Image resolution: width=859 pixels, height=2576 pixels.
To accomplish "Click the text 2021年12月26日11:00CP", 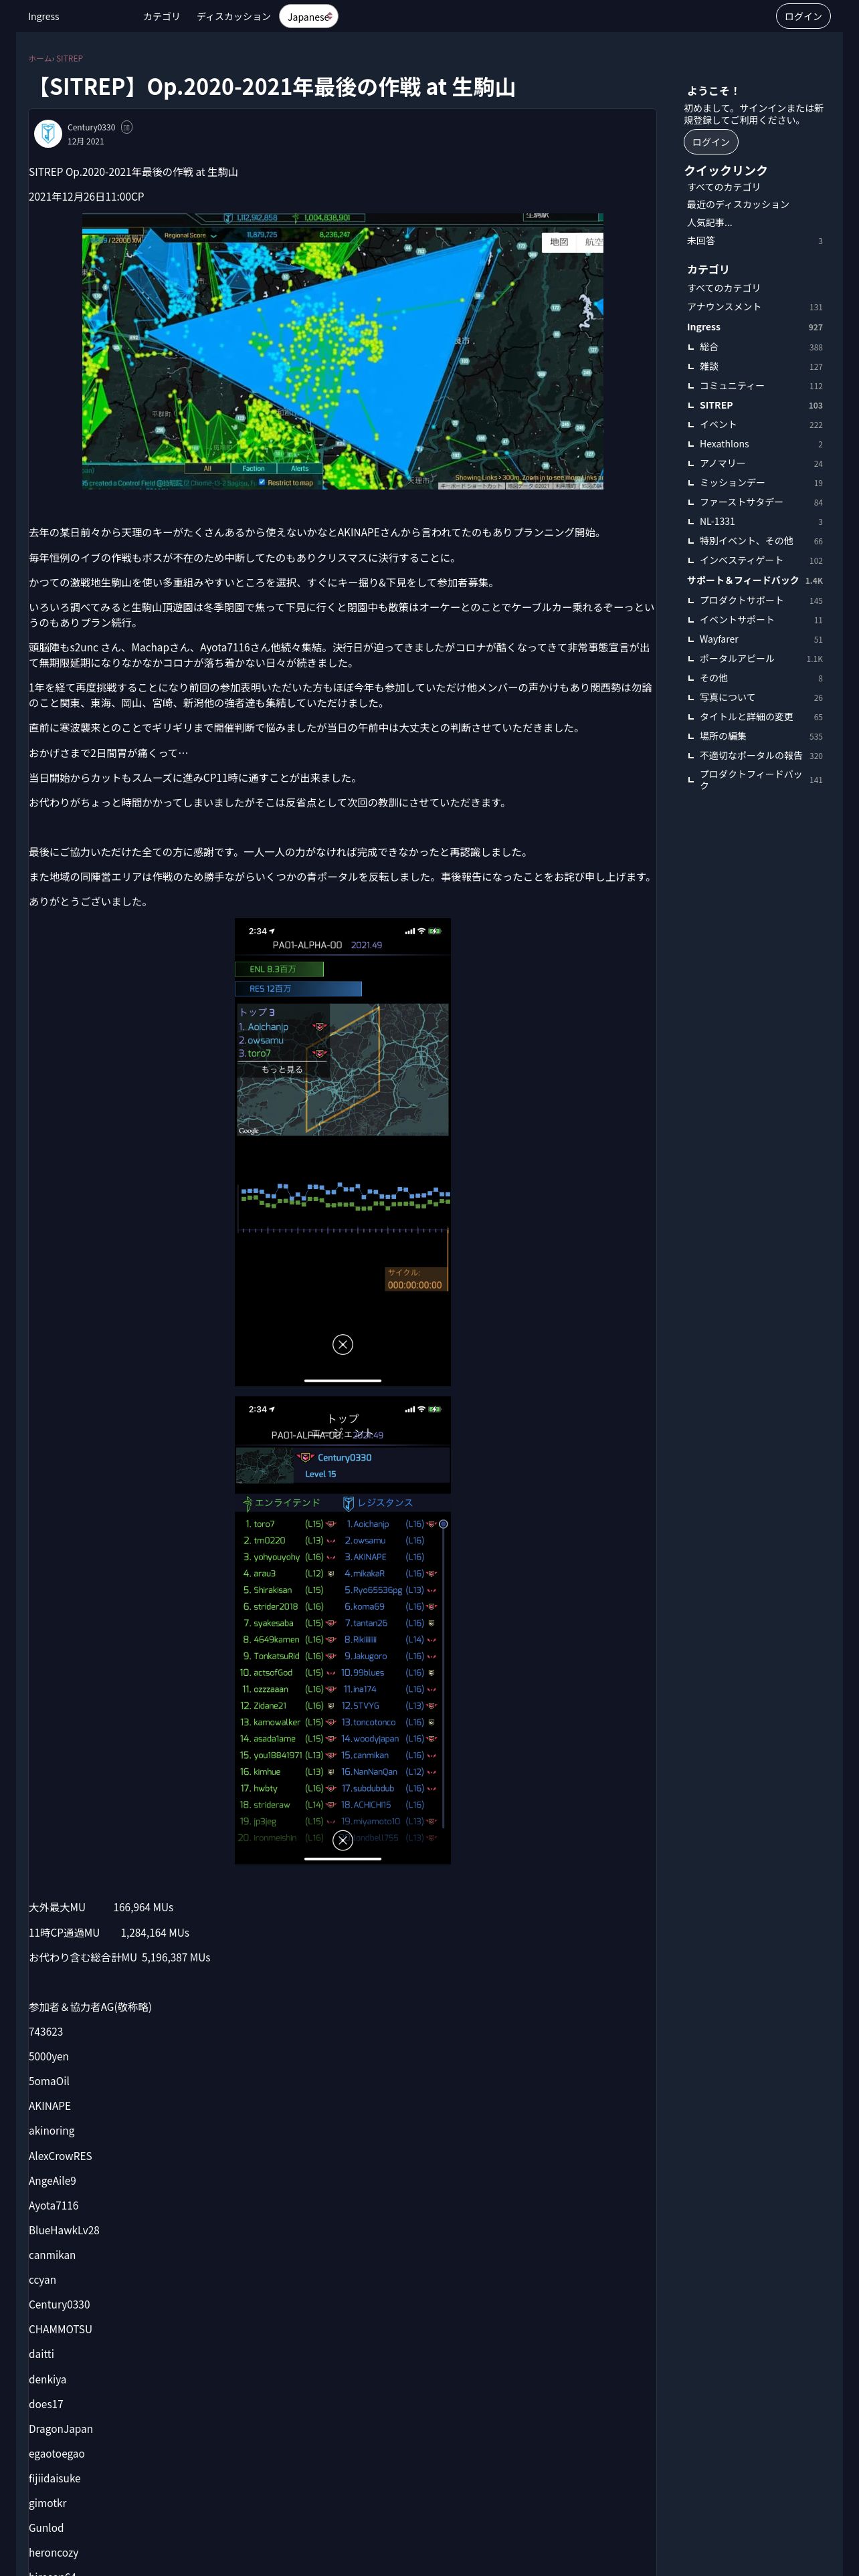I will coord(86,197).
